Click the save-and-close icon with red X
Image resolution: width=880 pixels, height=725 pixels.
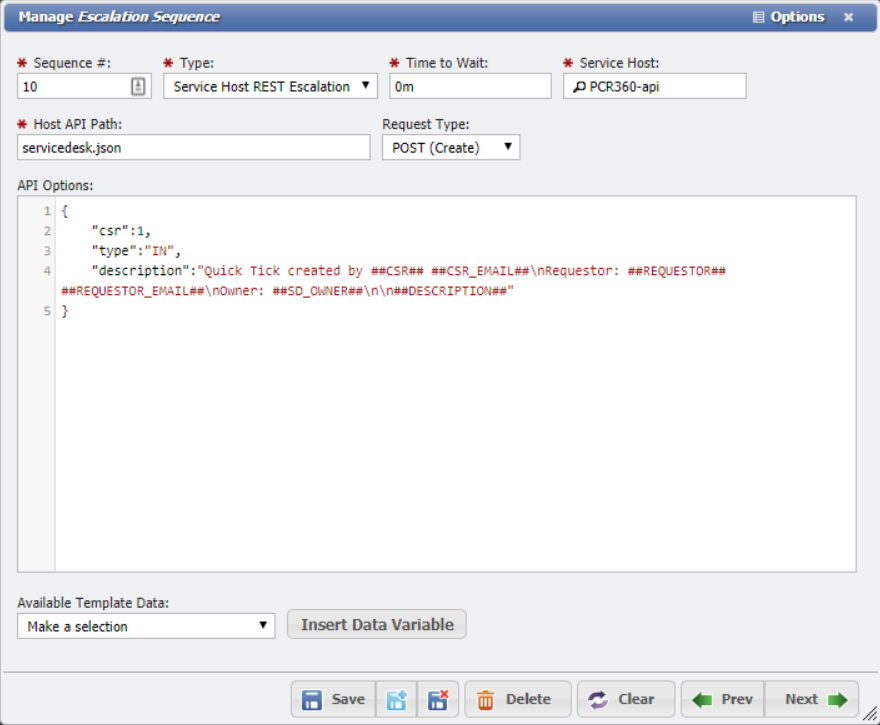tap(438, 699)
